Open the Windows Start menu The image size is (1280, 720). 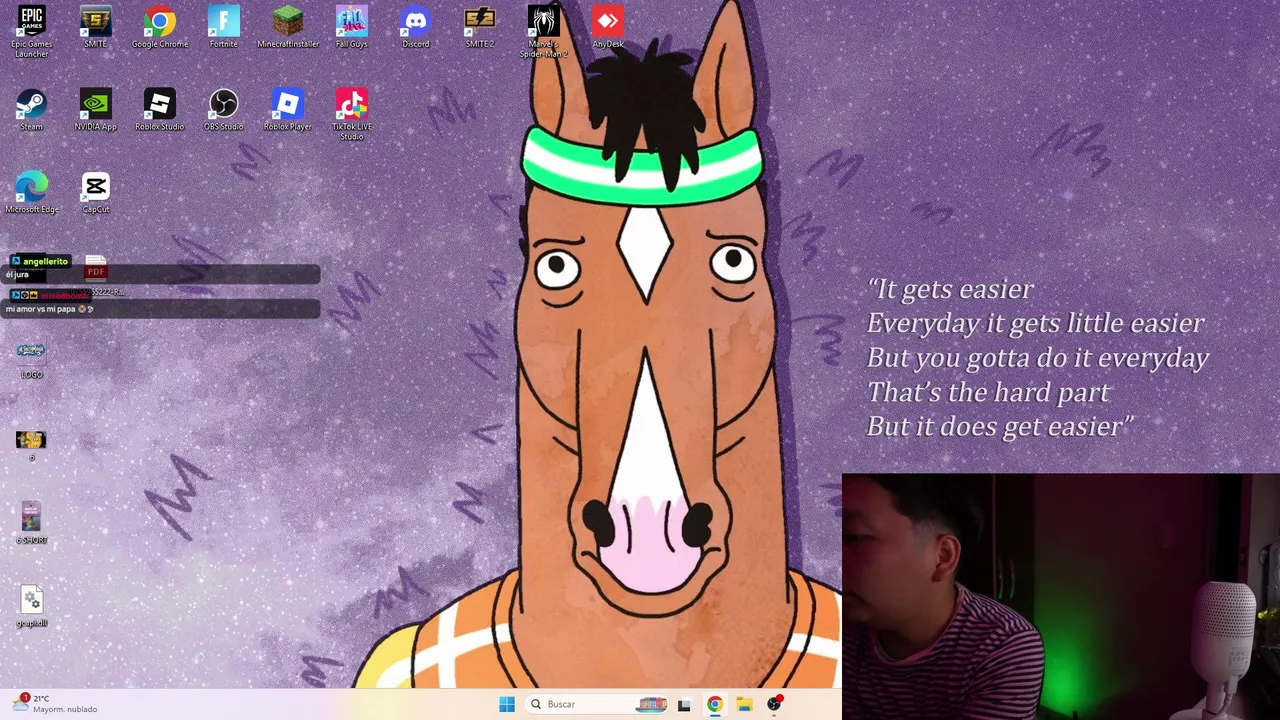[507, 704]
